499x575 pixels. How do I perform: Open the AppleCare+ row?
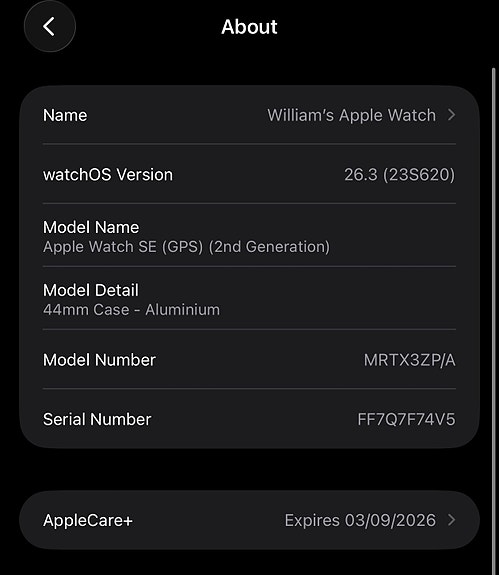click(x=249, y=520)
